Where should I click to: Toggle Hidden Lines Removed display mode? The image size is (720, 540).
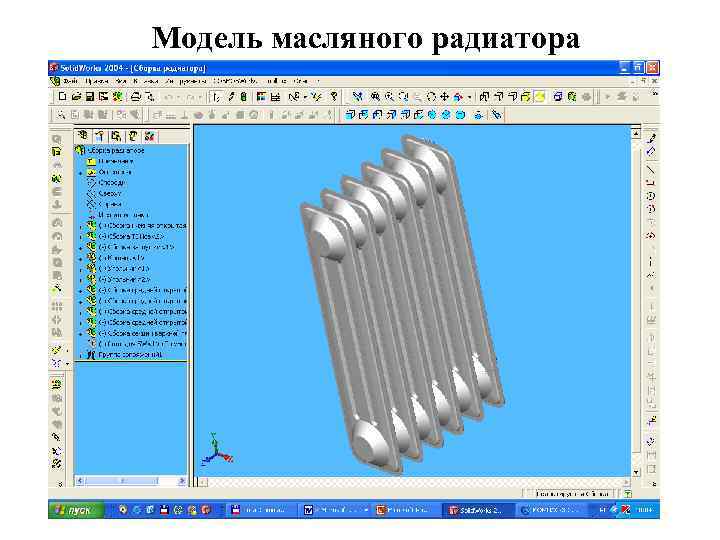click(x=512, y=97)
